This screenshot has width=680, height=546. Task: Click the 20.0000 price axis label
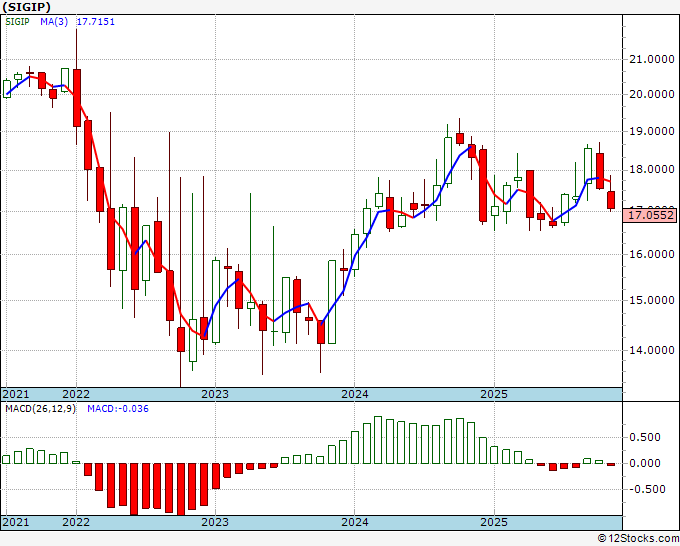pyautogui.click(x=651, y=94)
